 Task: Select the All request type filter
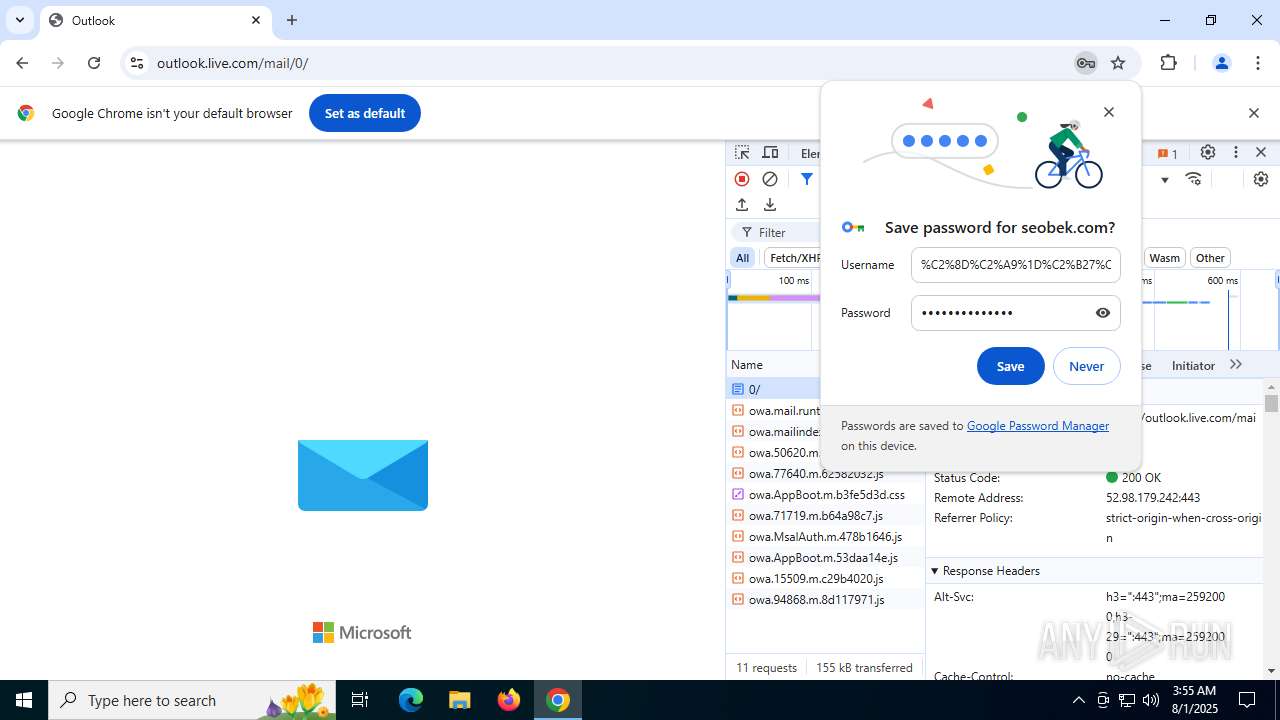[742, 258]
